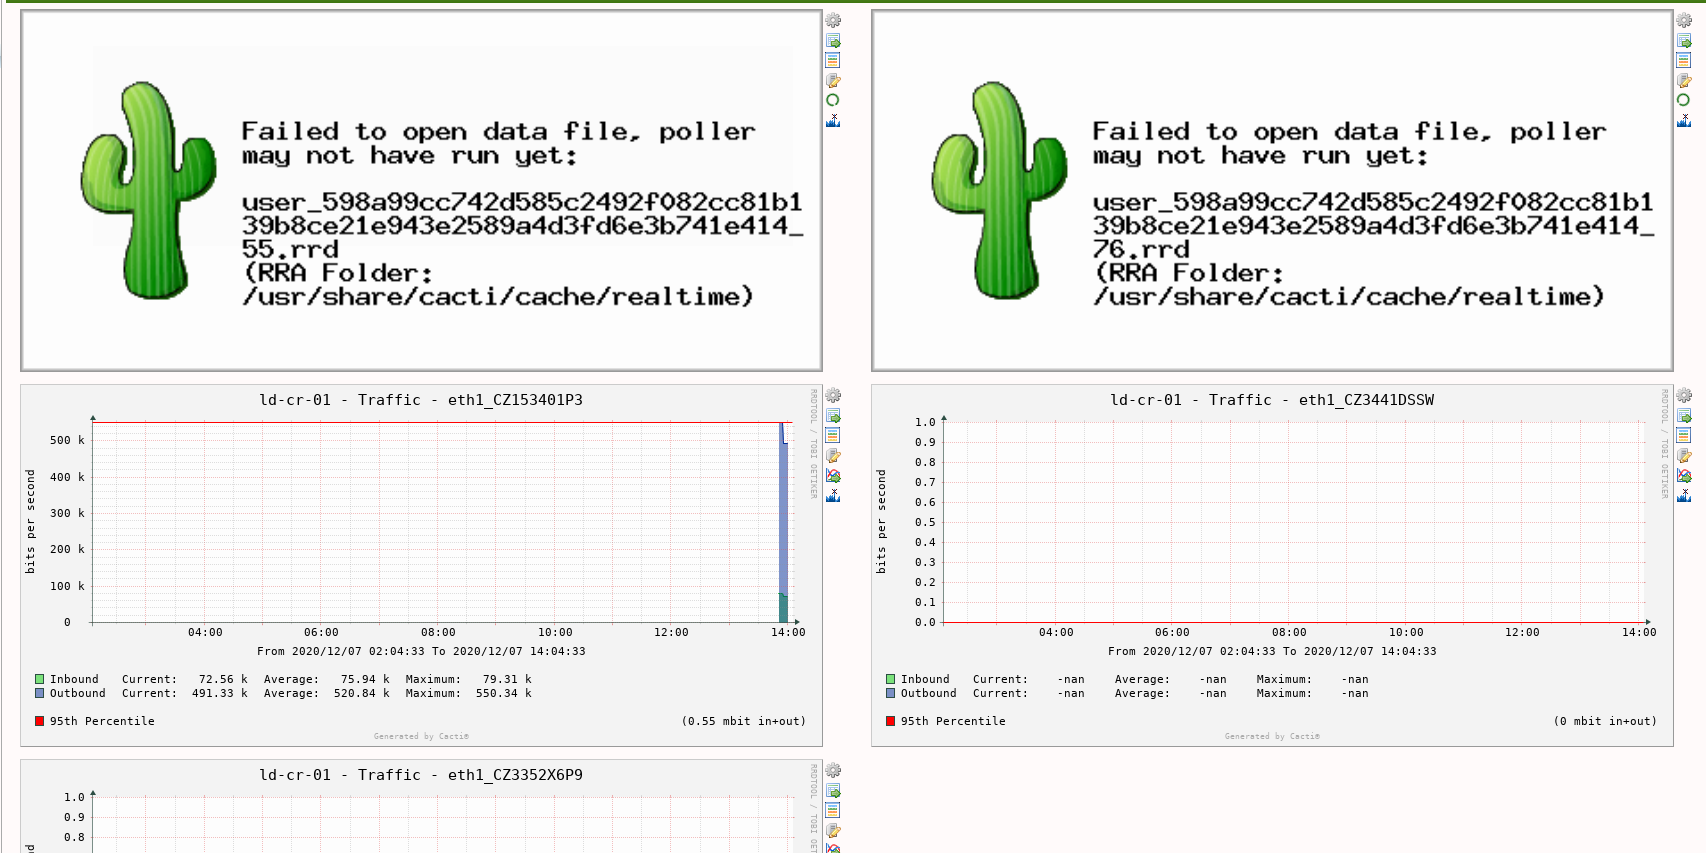Open spike kill tool for eth1_CZ153401P3 graph

click(x=833, y=495)
